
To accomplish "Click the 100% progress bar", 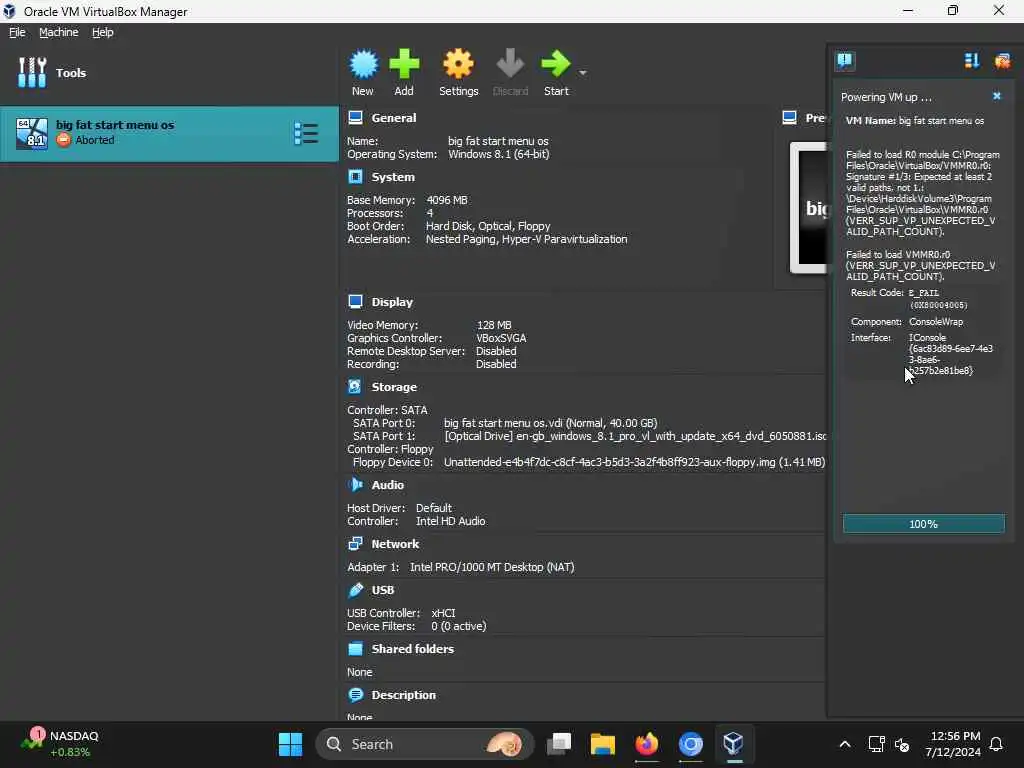I will tap(923, 524).
